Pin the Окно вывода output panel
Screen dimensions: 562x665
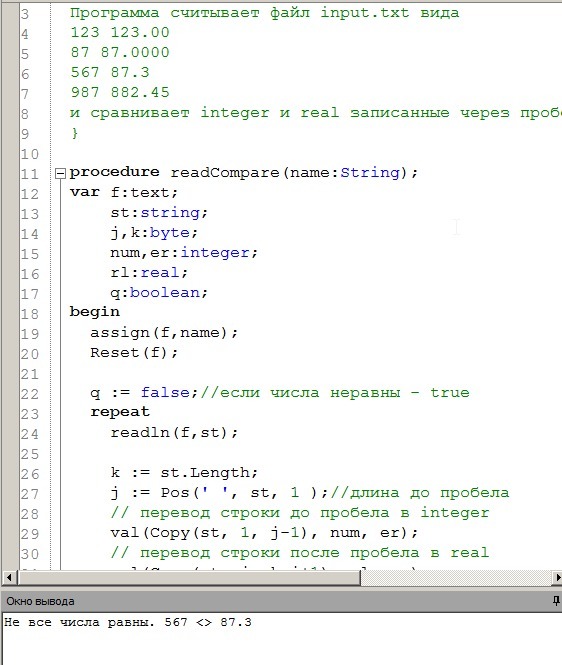pyautogui.click(x=556, y=601)
